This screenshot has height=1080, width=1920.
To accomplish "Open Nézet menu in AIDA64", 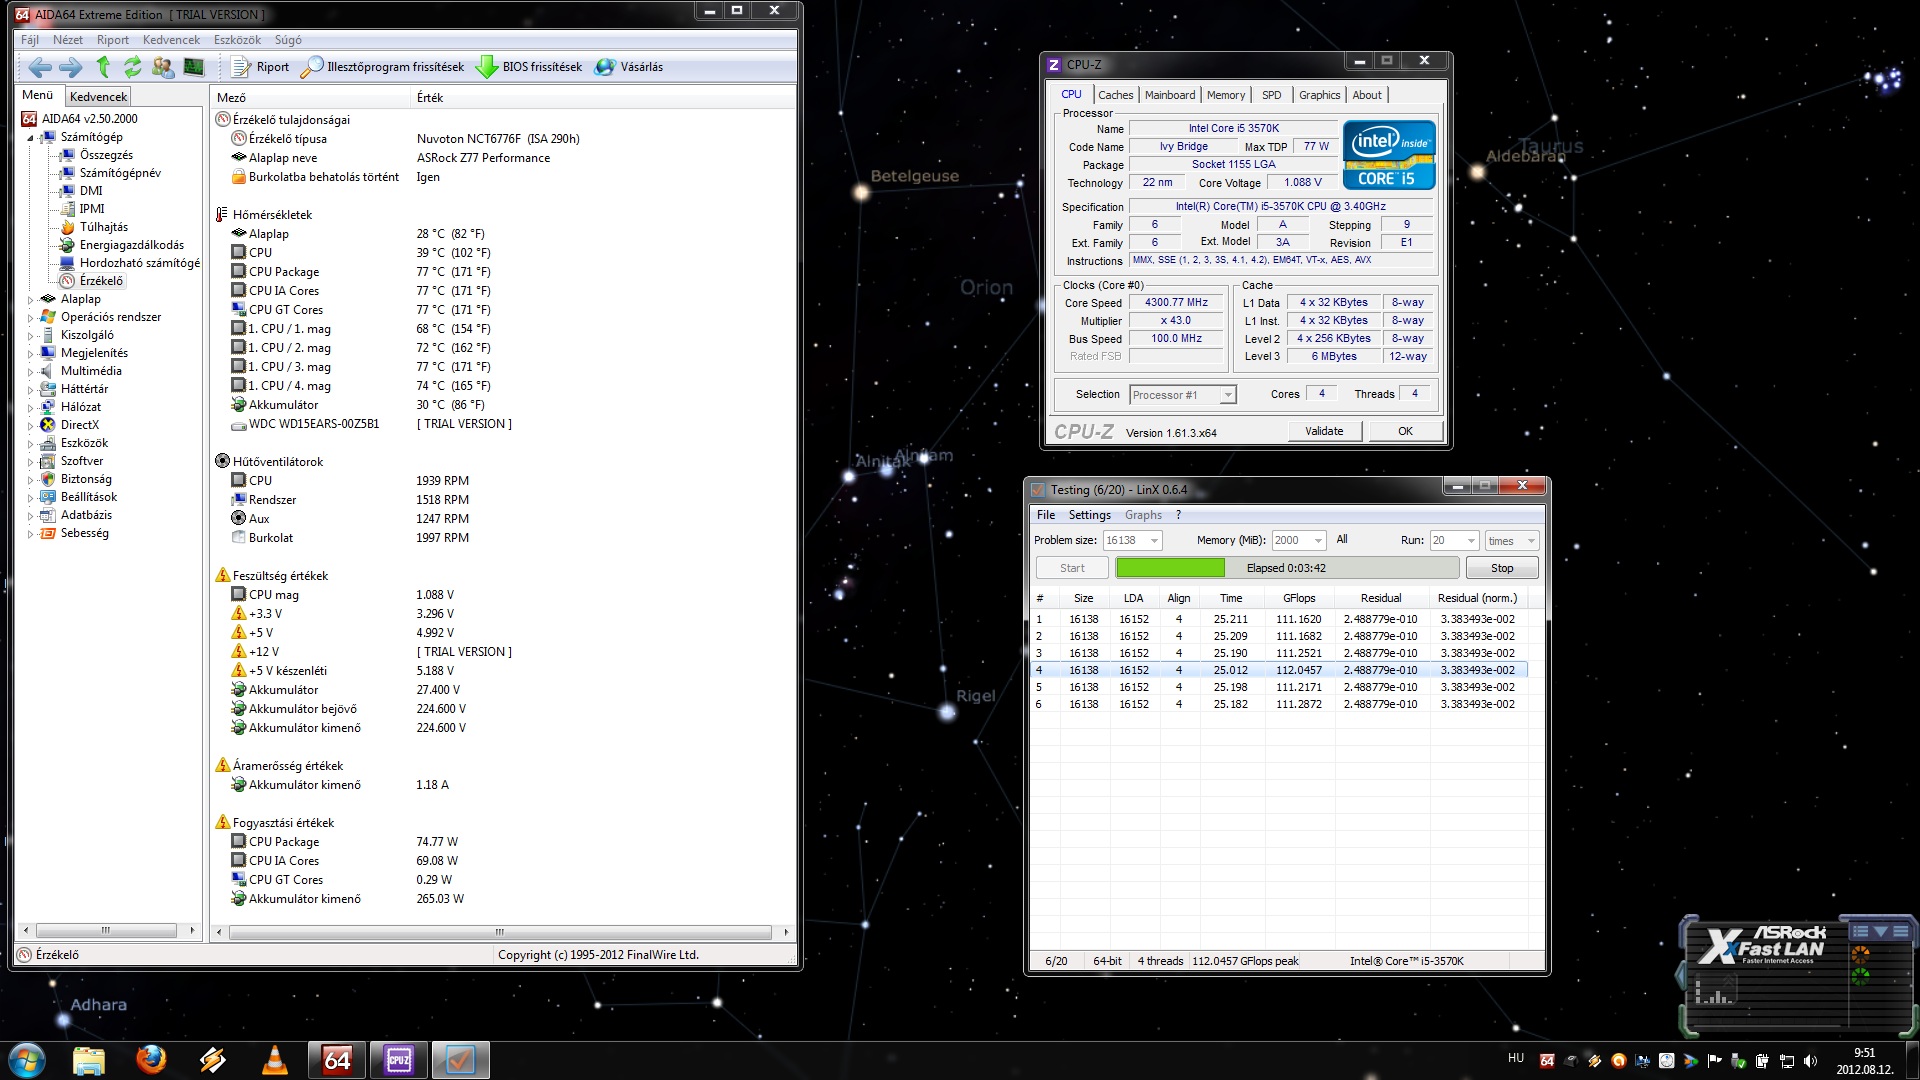I will [68, 40].
